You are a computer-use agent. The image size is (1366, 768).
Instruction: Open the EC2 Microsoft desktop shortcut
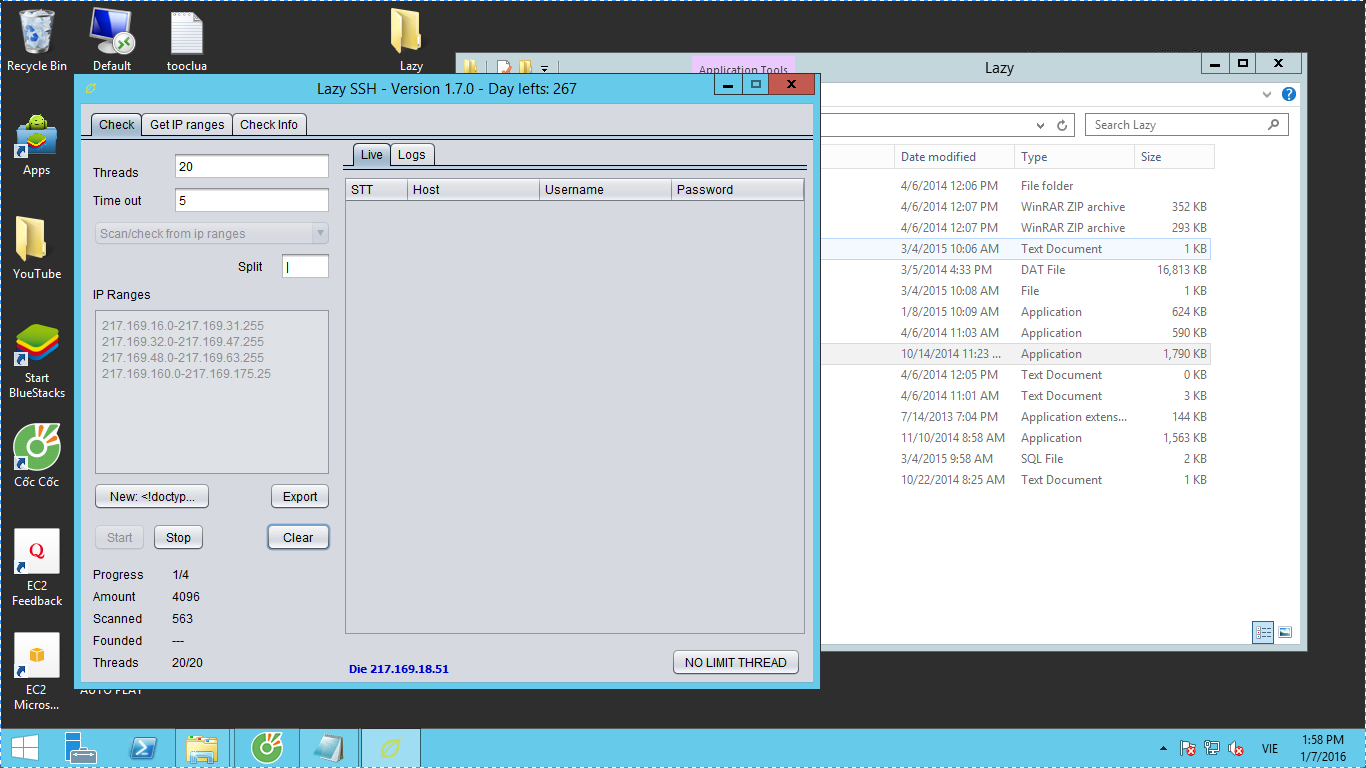[37, 671]
